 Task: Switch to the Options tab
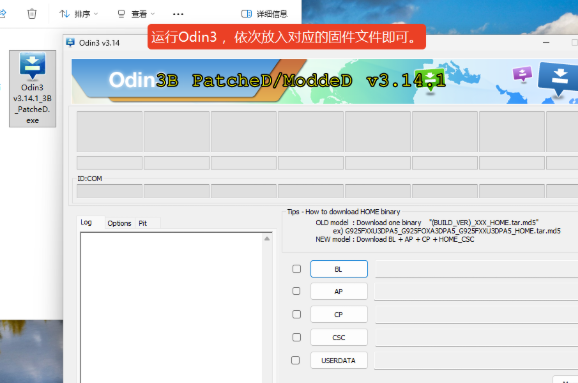(x=119, y=223)
